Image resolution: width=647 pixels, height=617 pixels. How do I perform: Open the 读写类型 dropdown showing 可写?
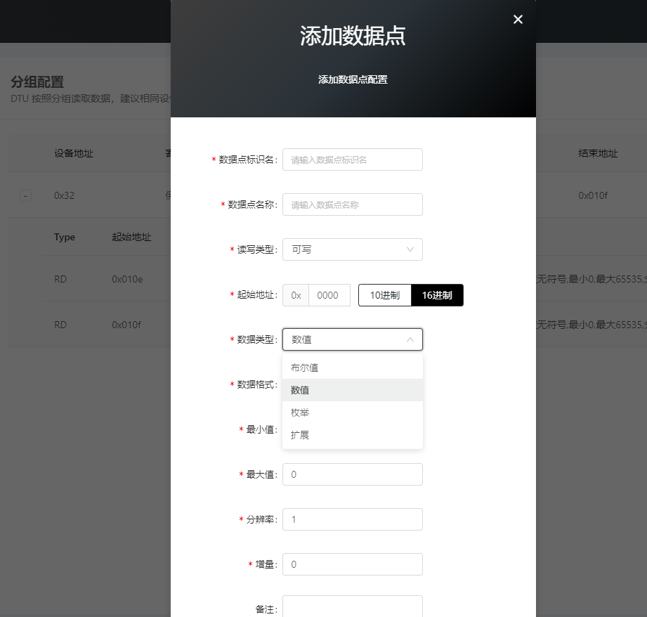(352, 249)
